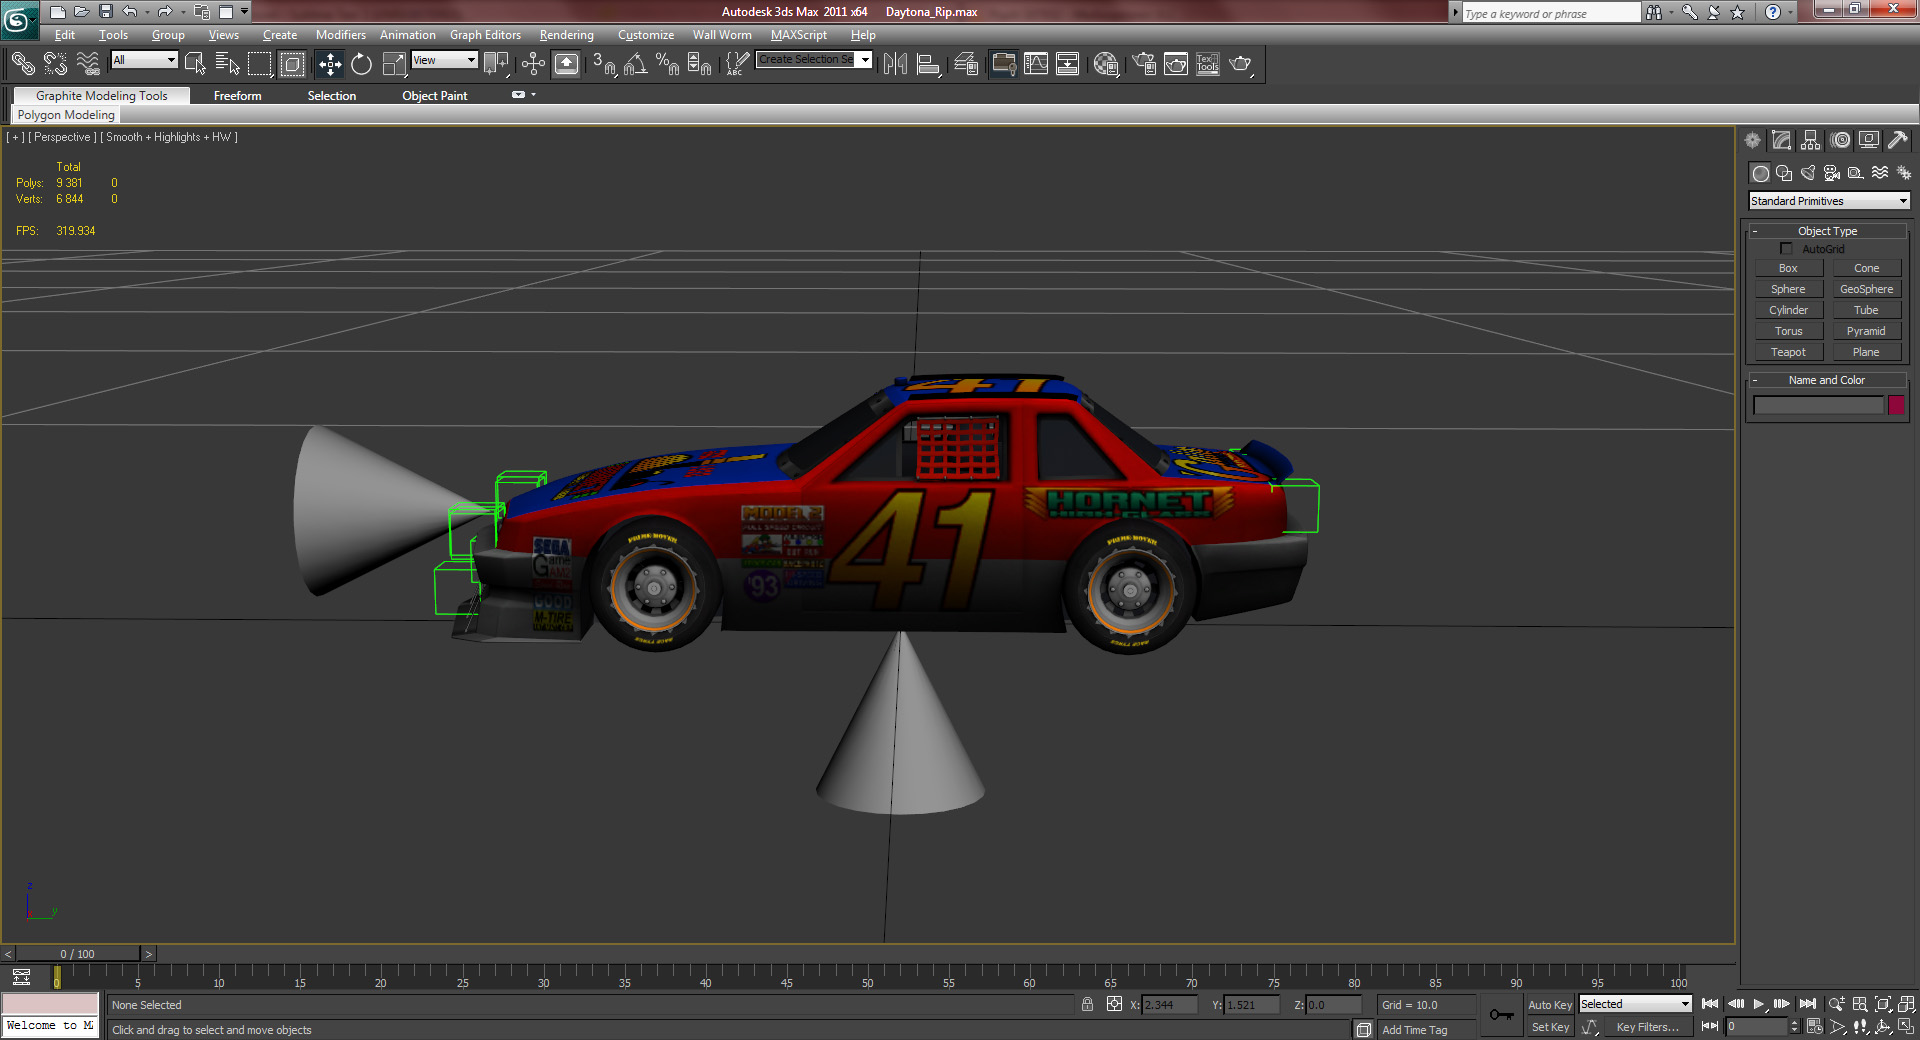Image resolution: width=1920 pixels, height=1040 pixels.
Task: Switch to the Object Paint ribbon tab
Action: click(x=435, y=96)
